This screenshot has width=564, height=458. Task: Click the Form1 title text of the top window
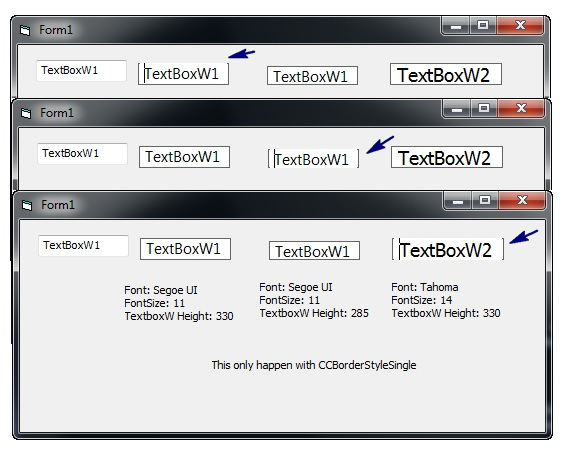pyautogui.click(x=56, y=30)
